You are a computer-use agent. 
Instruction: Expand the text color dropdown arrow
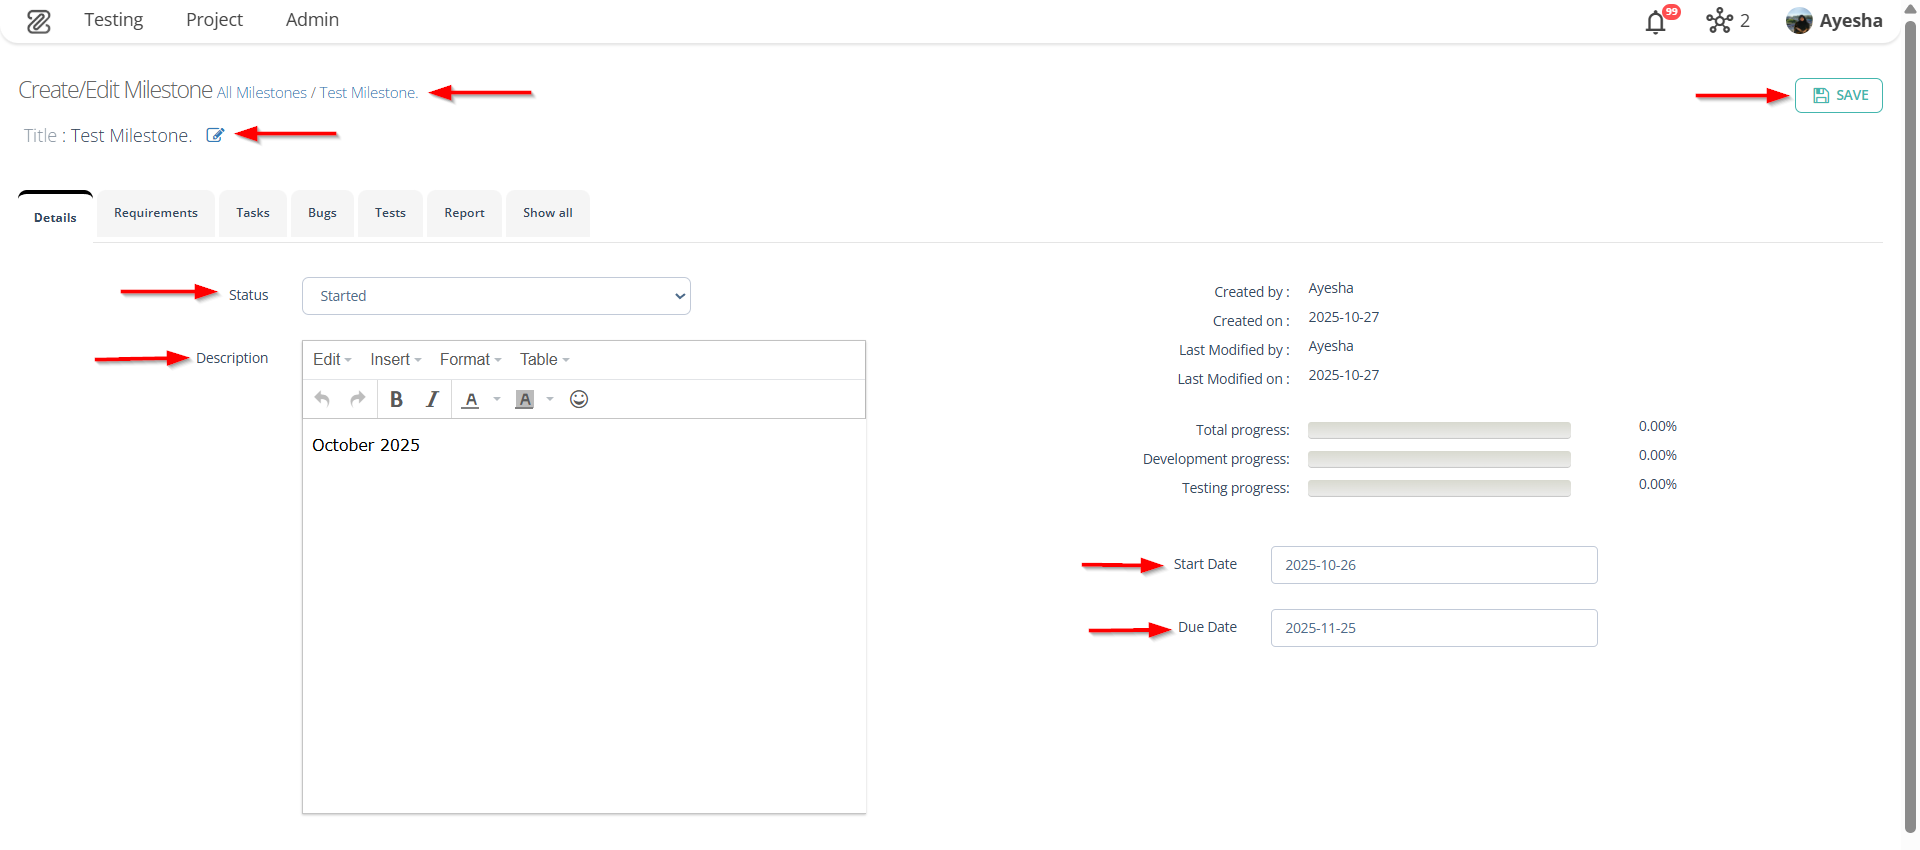[x=497, y=399]
